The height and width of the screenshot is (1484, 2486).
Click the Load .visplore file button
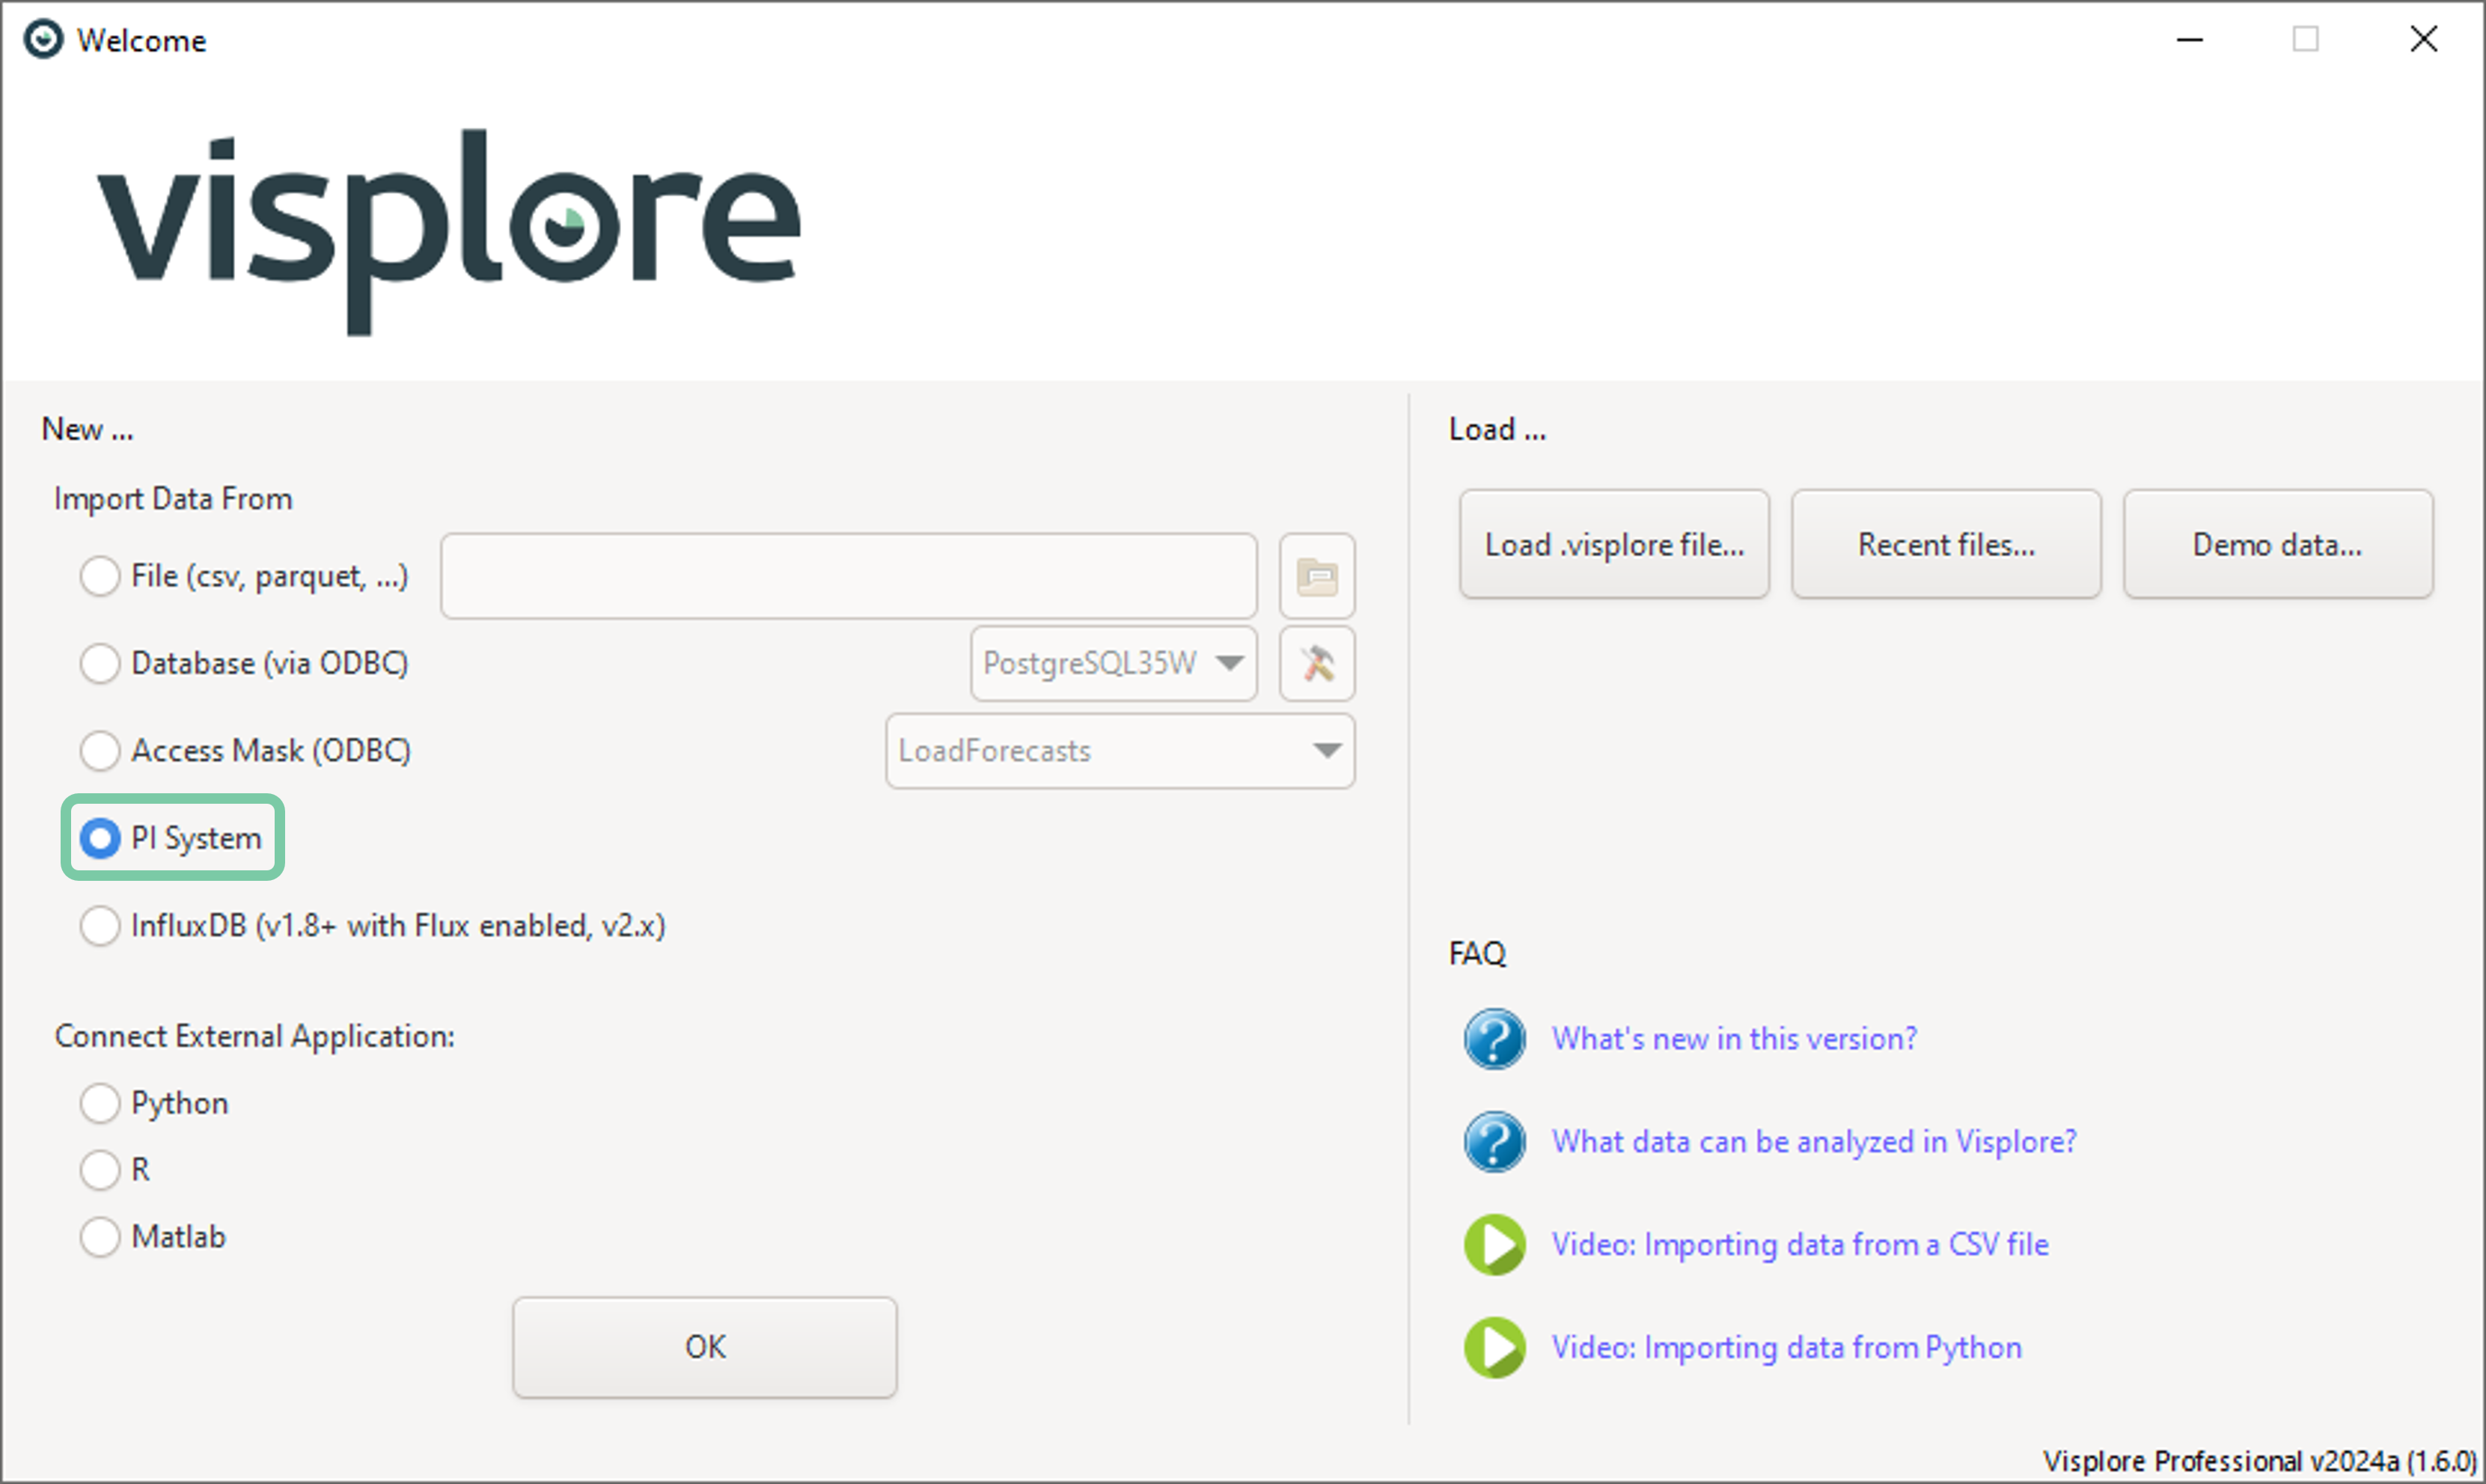click(1613, 545)
